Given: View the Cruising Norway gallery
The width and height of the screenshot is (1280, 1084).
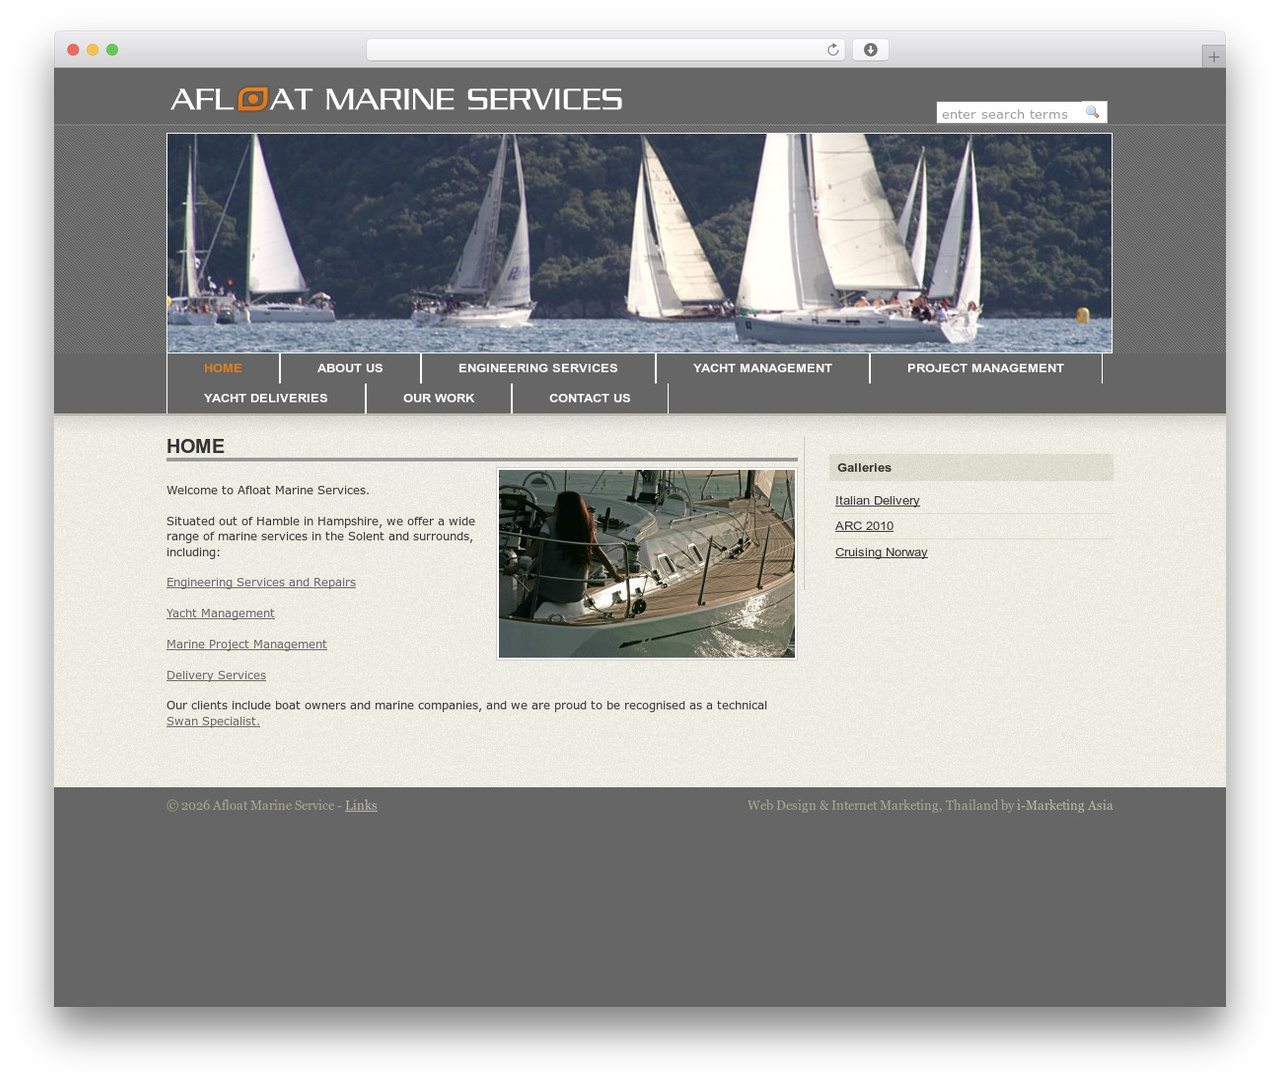Looking at the screenshot, I should (881, 553).
